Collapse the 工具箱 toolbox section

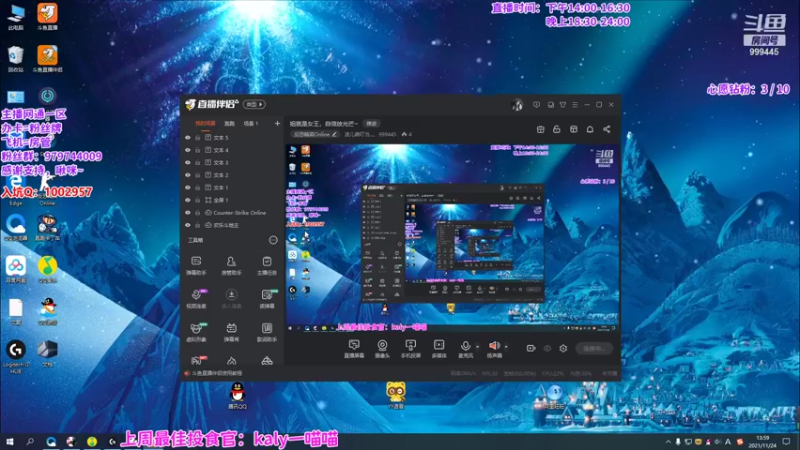pyautogui.click(x=273, y=240)
